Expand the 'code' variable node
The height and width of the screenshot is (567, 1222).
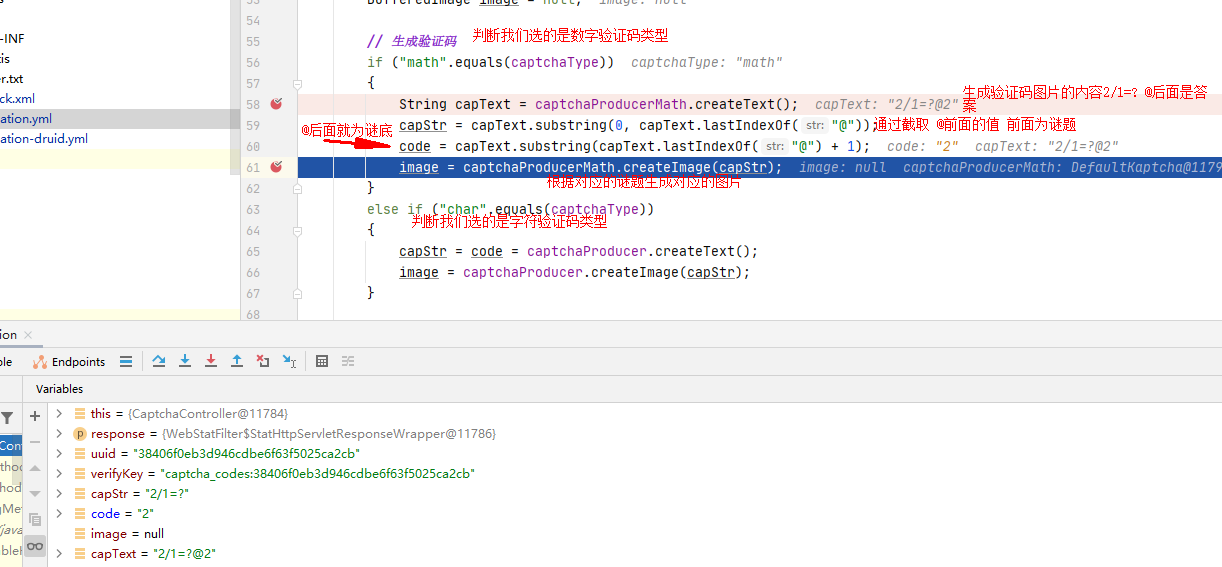coord(59,513)
